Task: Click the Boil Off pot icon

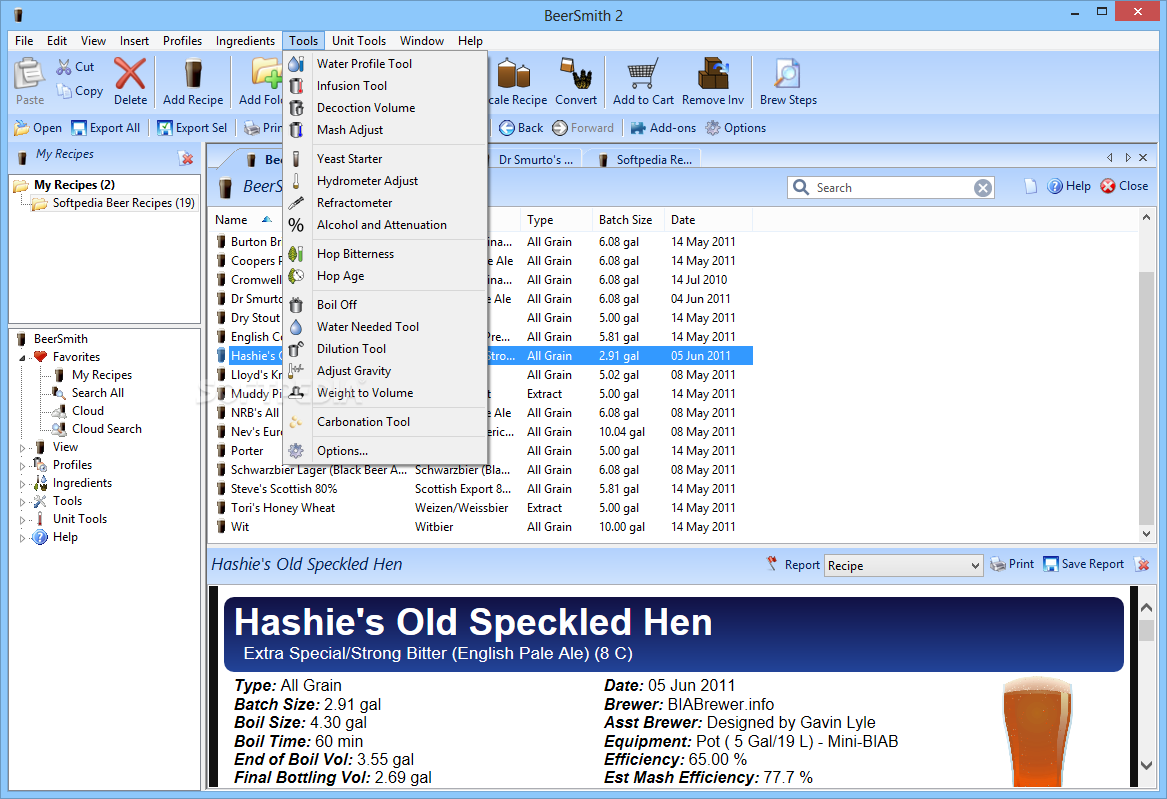Action: click(x=296, y=305)
